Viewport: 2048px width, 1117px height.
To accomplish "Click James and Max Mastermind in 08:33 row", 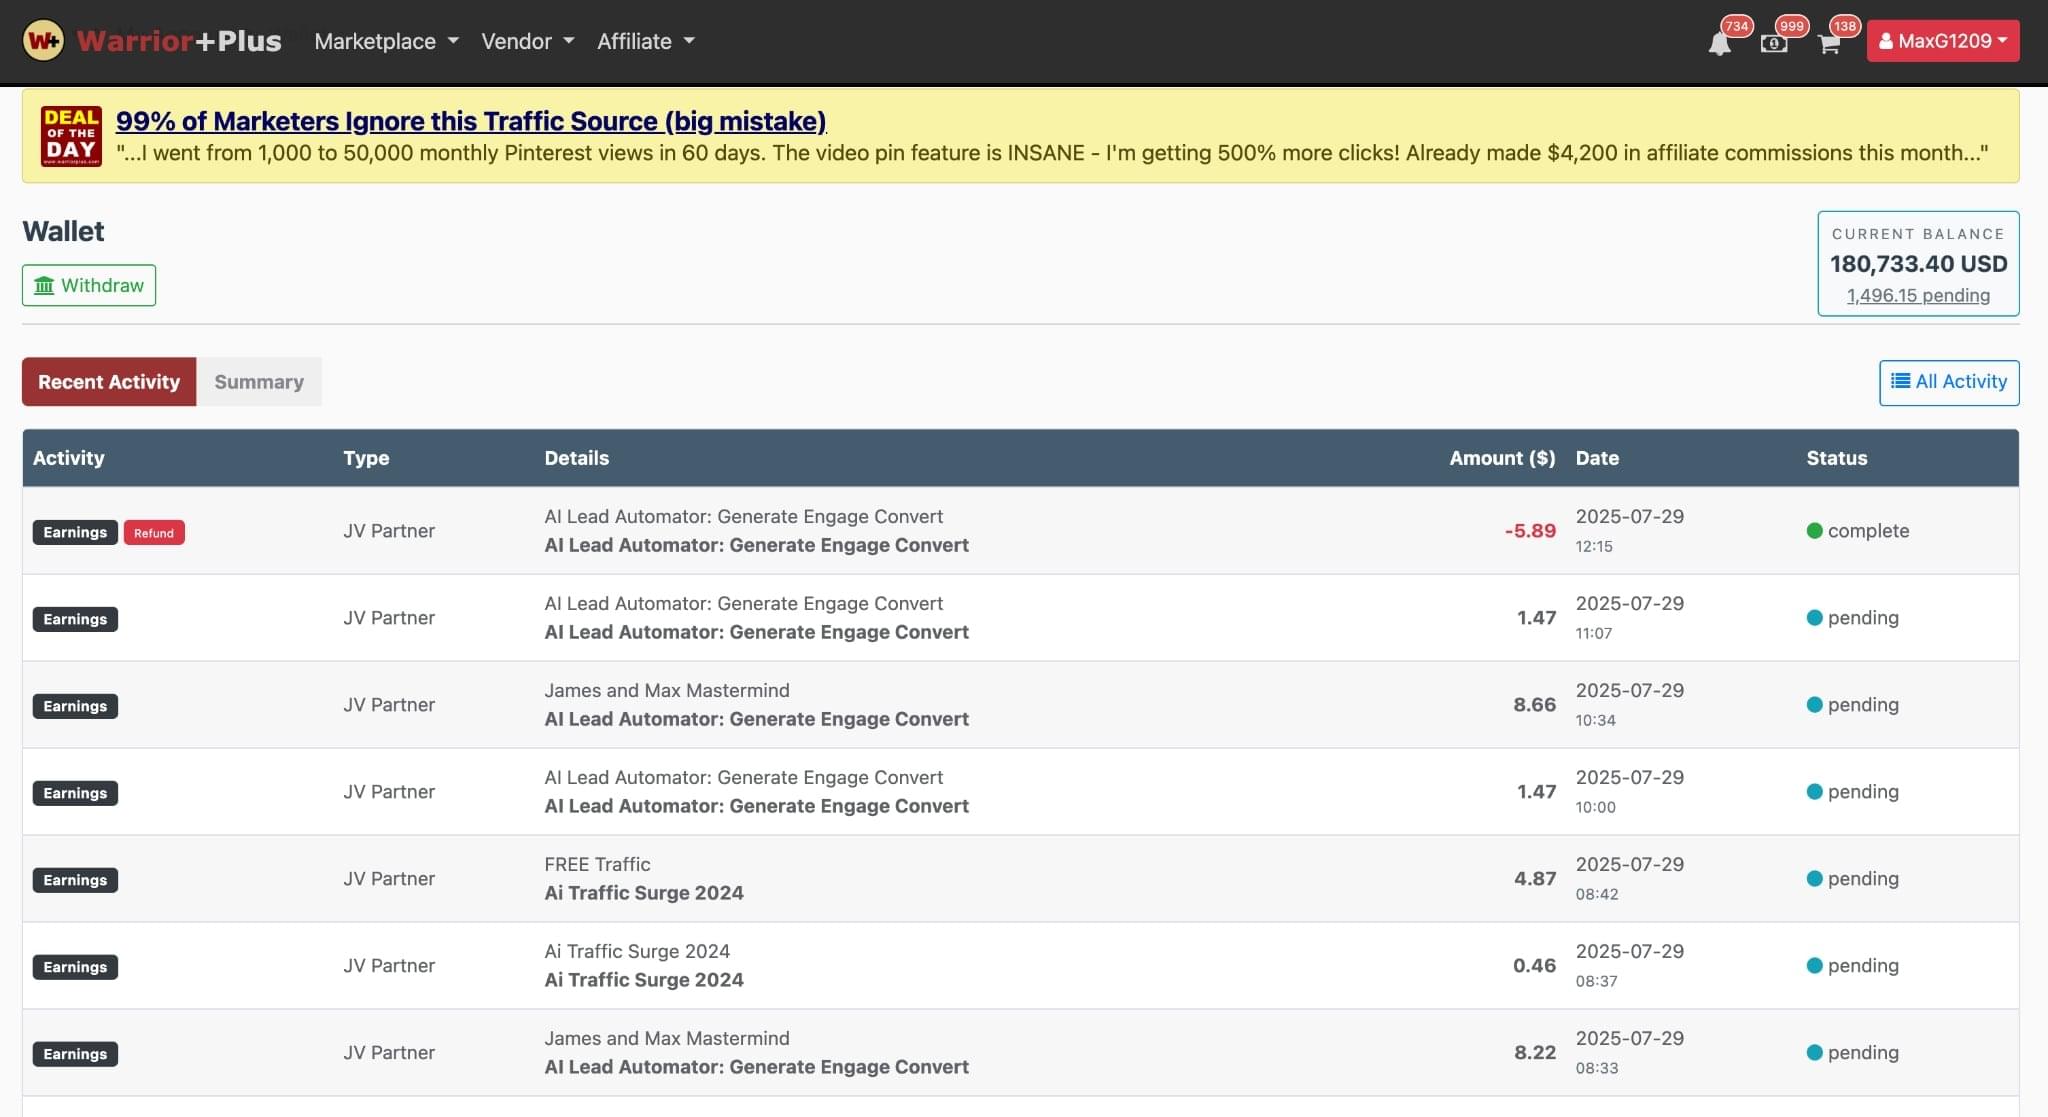I will point(667,1038).
